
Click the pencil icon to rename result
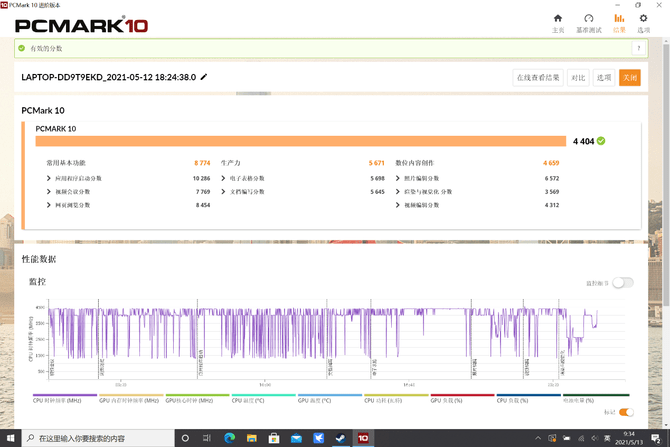coord(204,77)
